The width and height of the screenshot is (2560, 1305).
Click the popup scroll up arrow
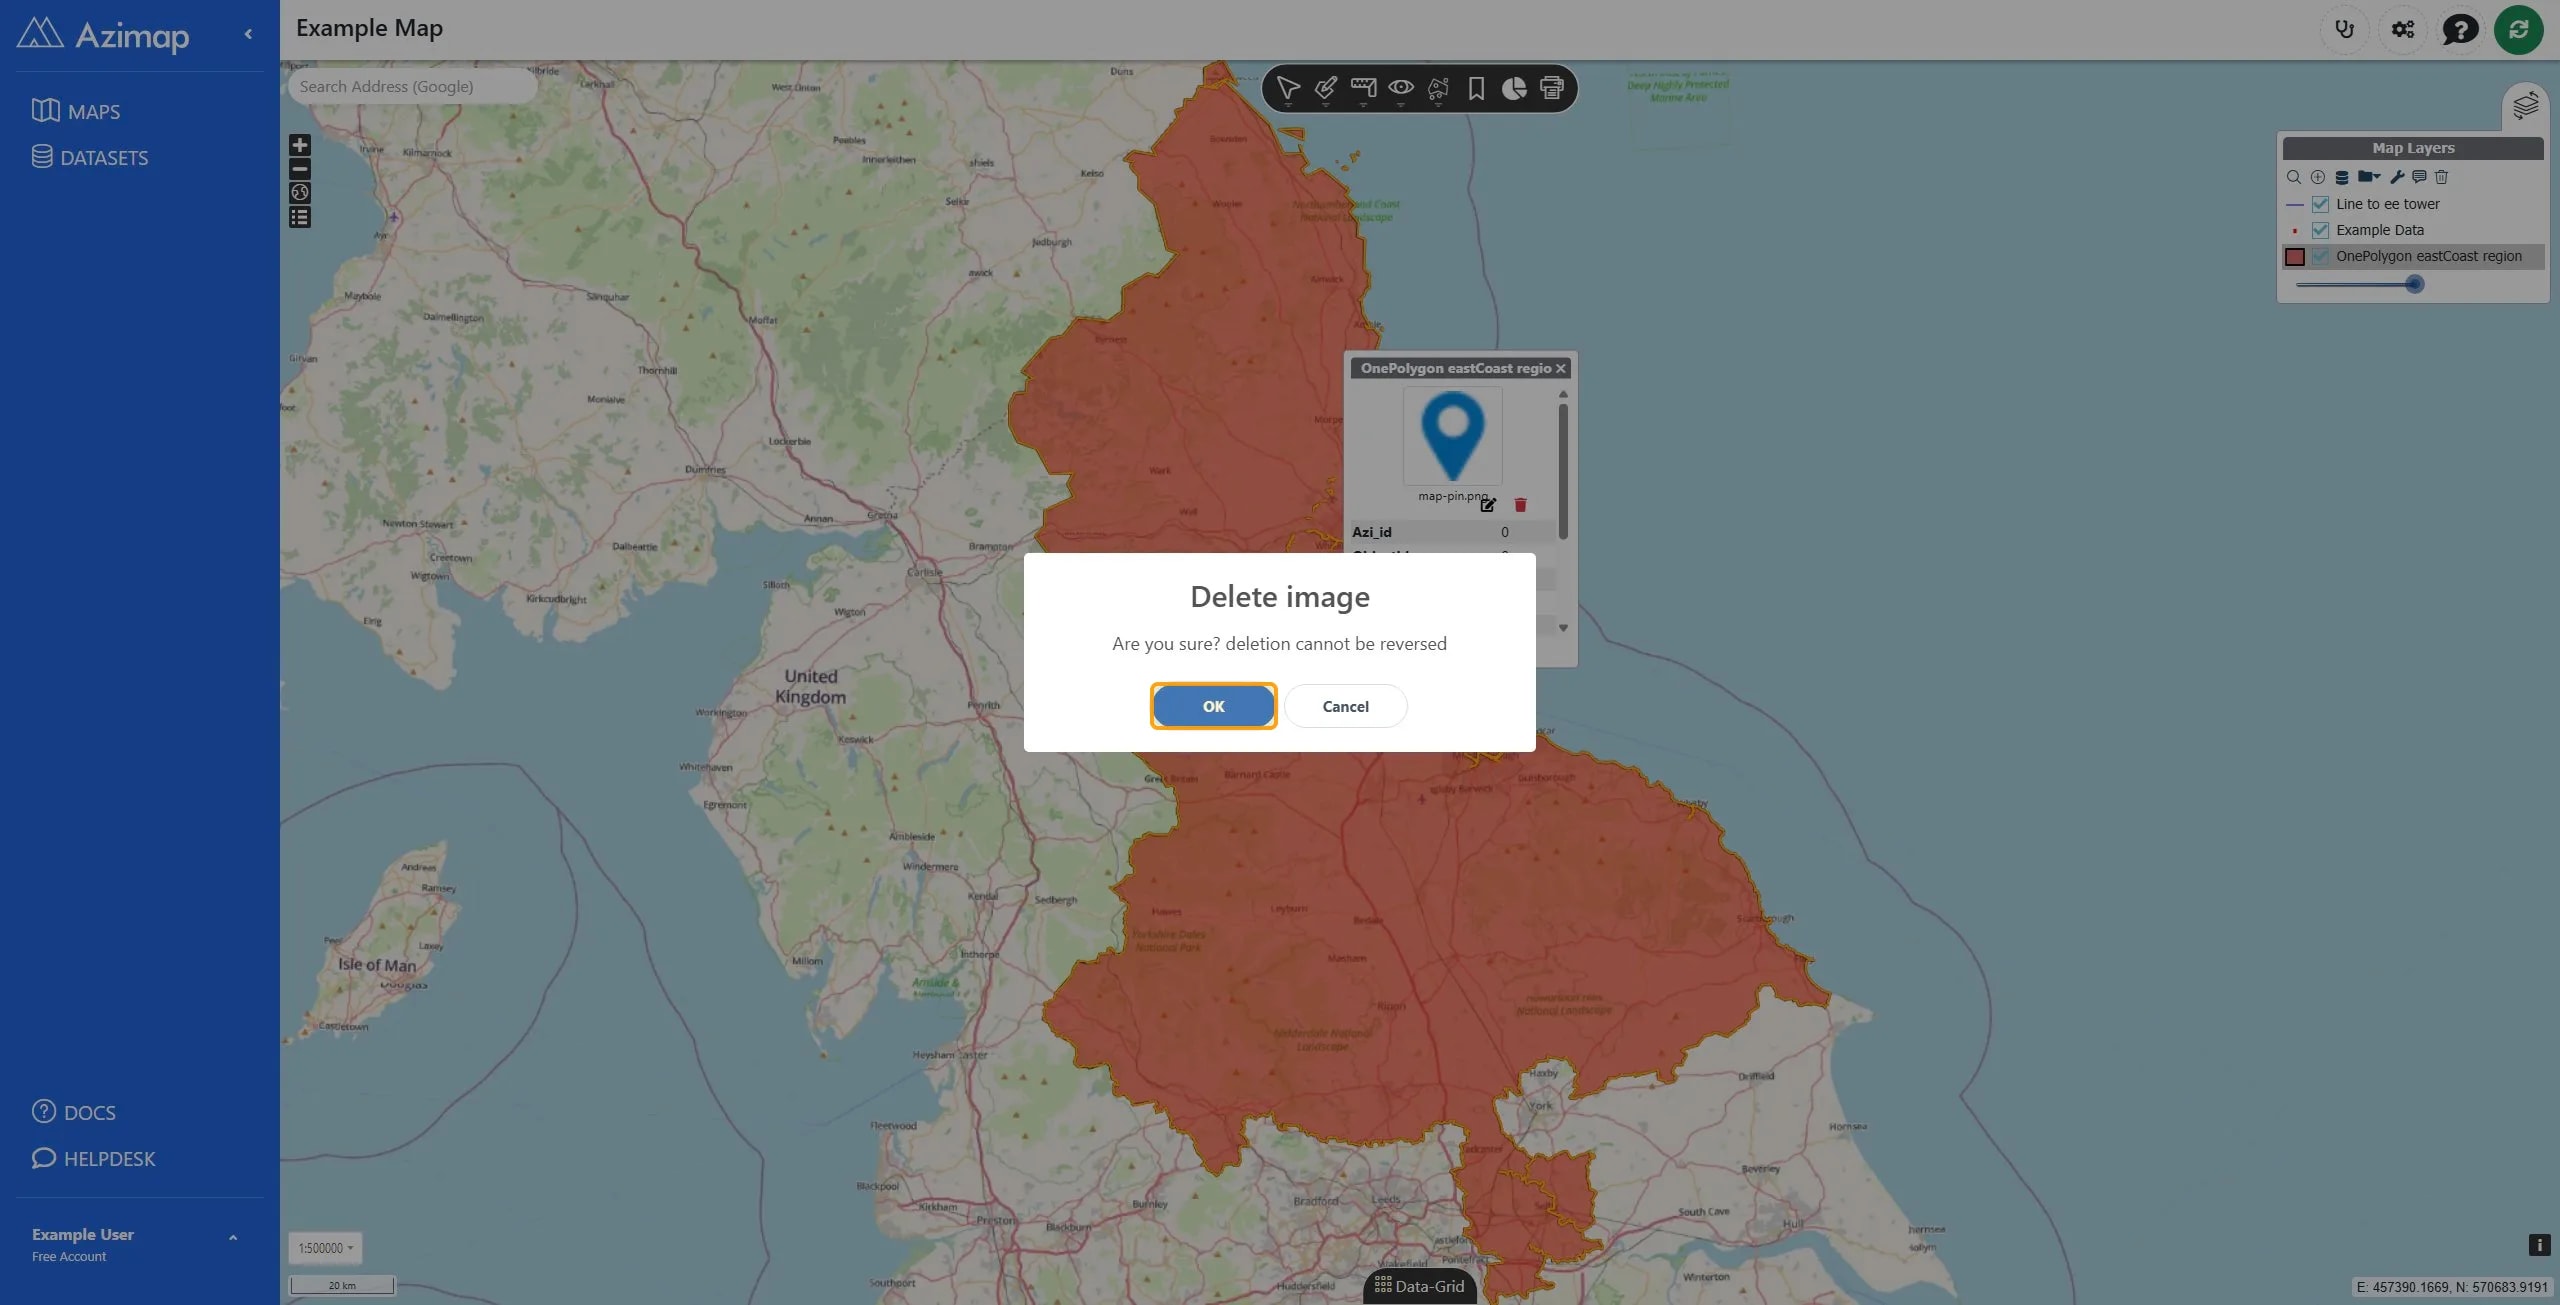click(1563, 394)
